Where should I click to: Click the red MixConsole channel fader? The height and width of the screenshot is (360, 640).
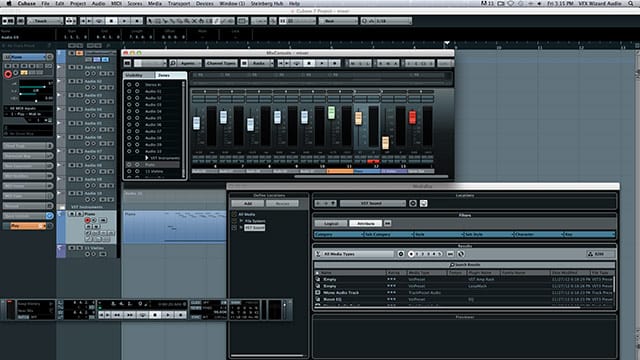[412, 117]
